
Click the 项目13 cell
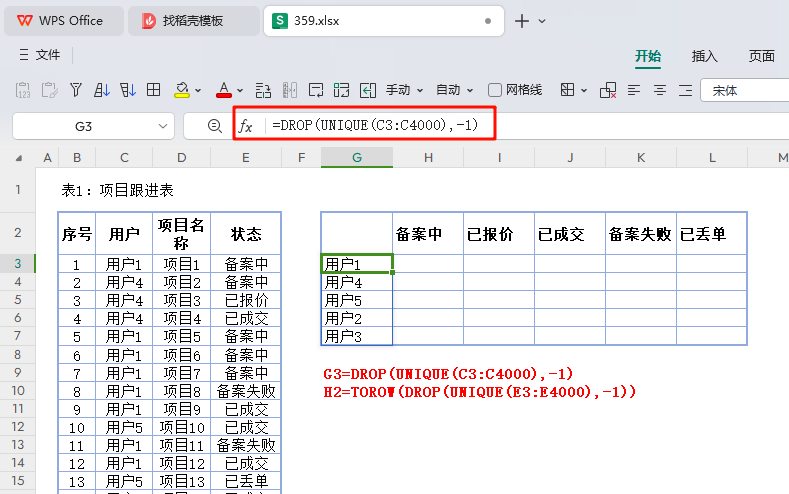(x=182, y=481)
